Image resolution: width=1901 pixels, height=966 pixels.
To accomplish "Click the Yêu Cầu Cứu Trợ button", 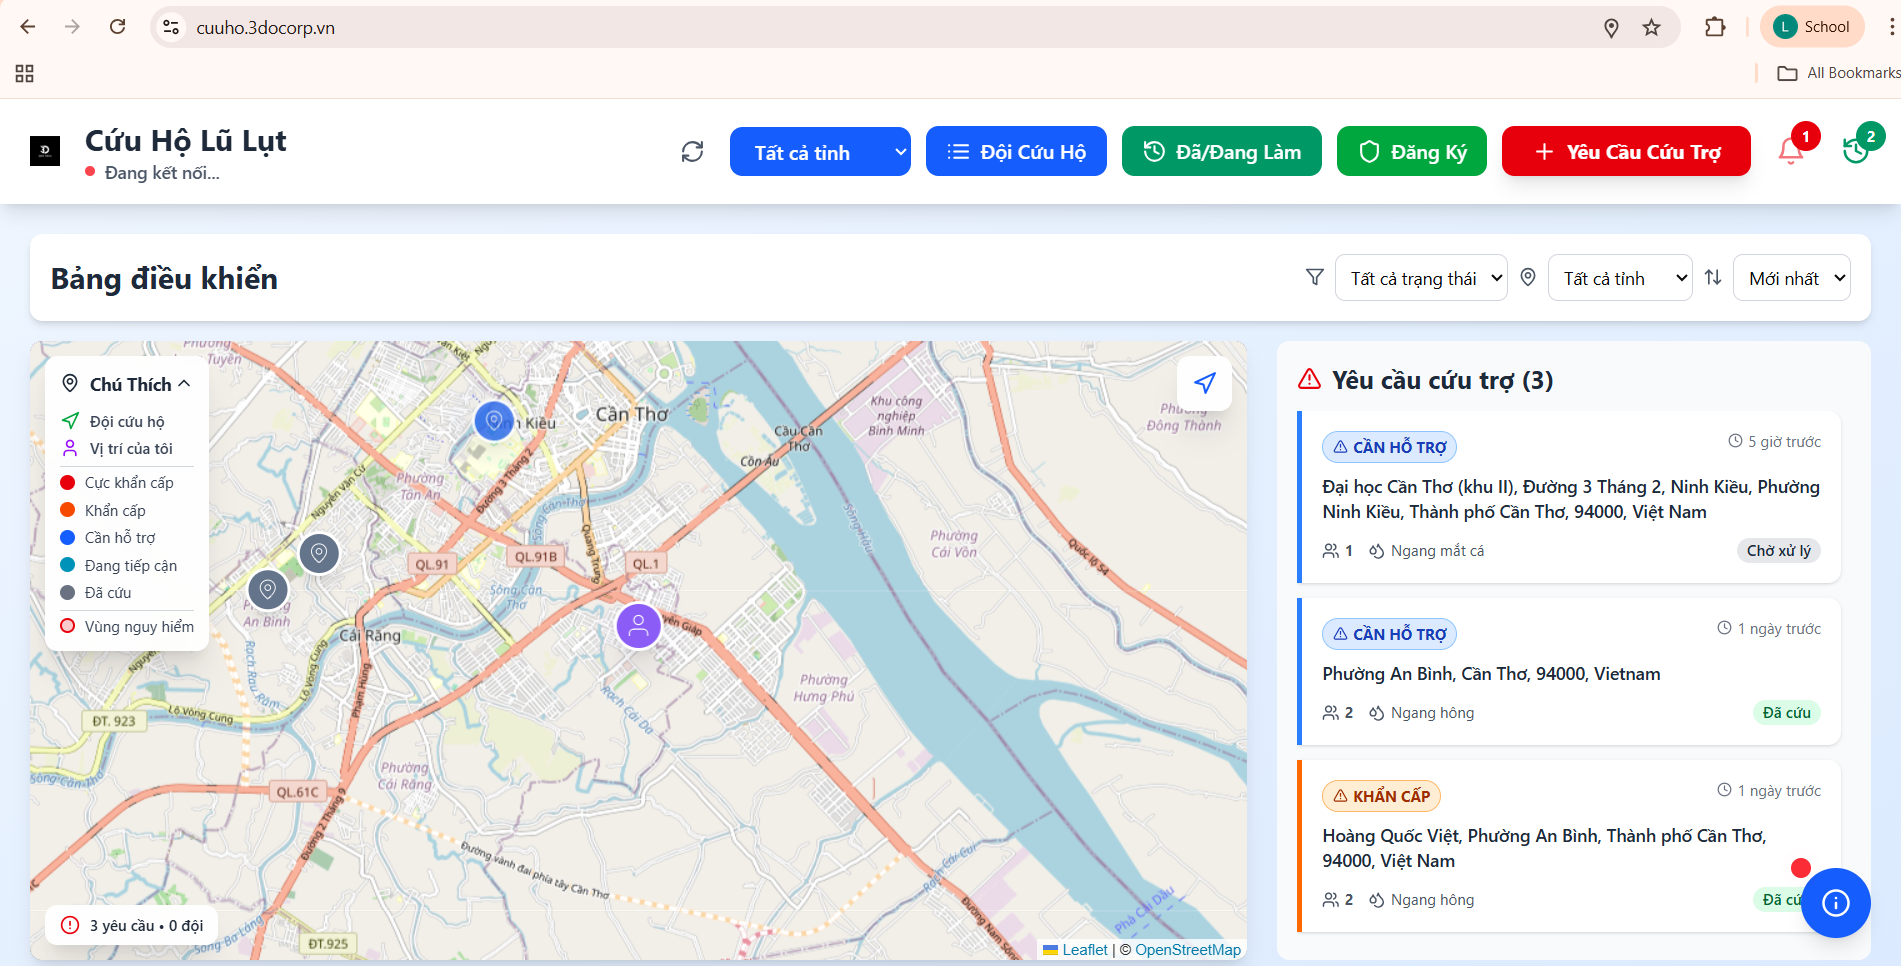I will click(x=1626, y=151).
